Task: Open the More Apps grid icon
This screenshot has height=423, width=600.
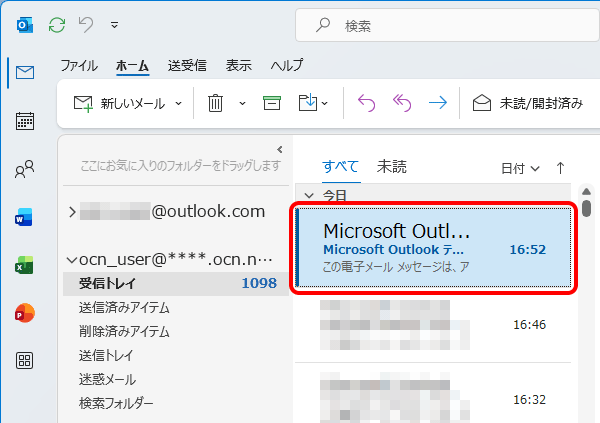Action: (x=24, y=360)
